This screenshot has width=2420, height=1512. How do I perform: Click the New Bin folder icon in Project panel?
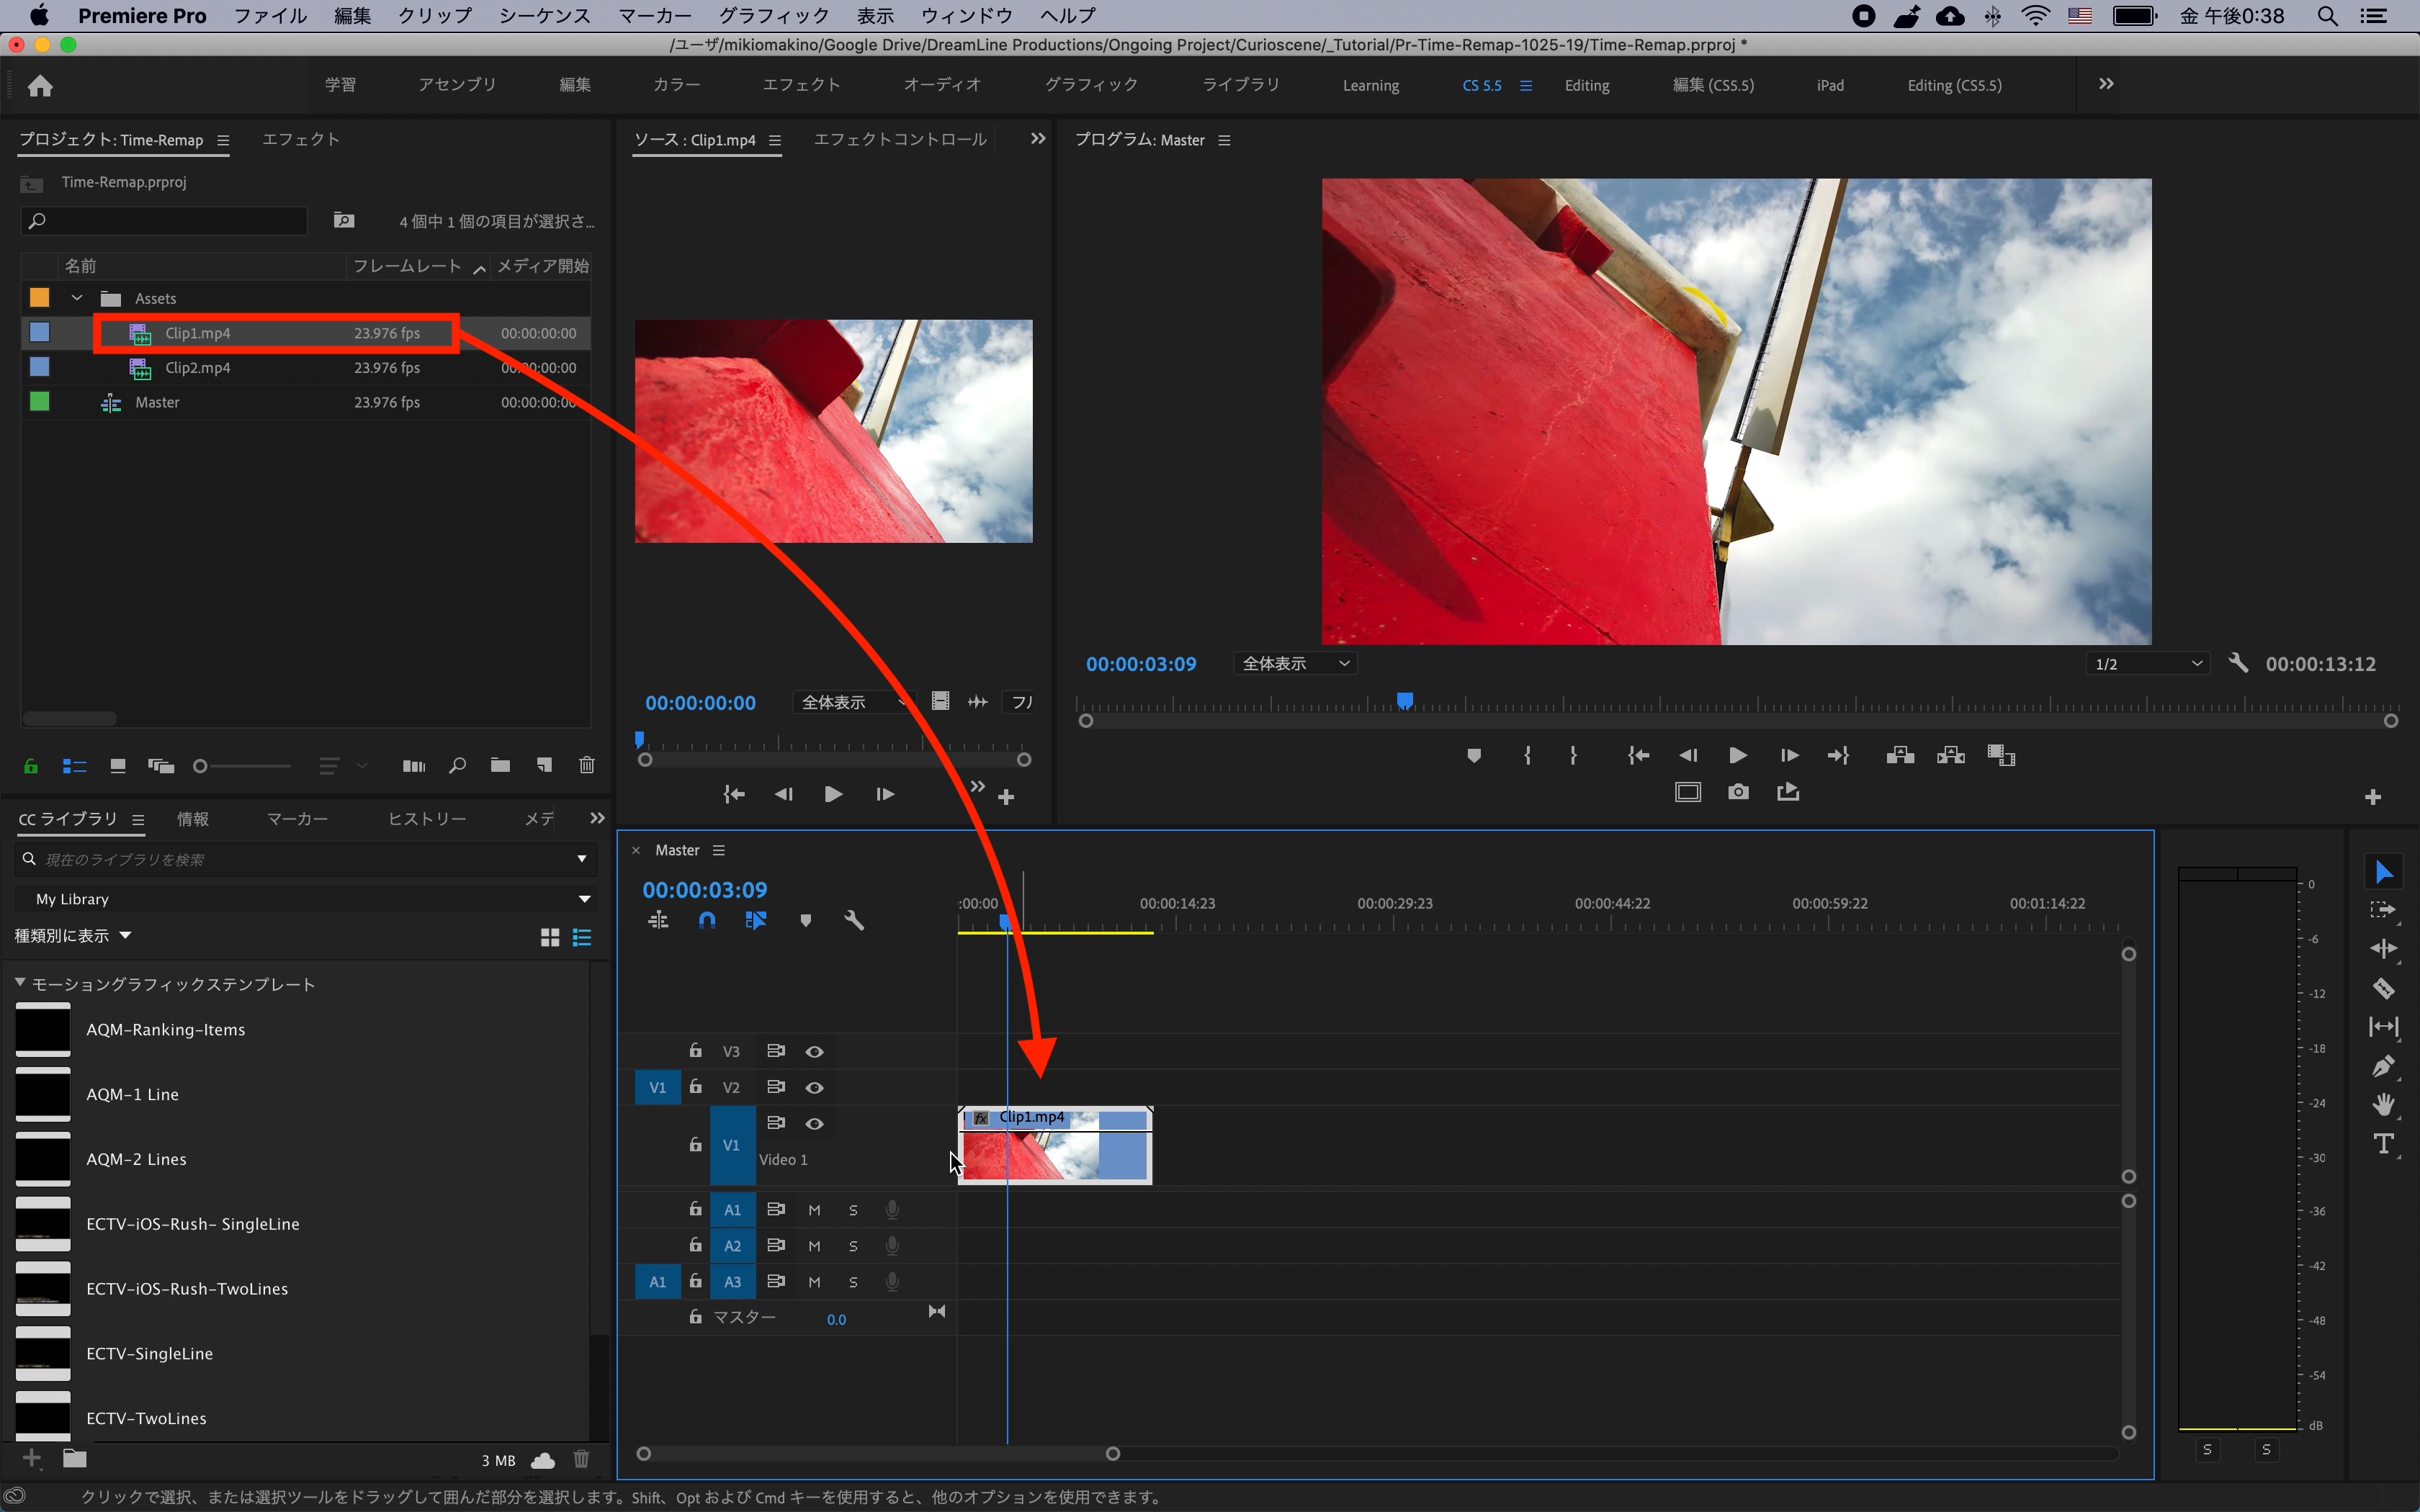click(500, 766)
